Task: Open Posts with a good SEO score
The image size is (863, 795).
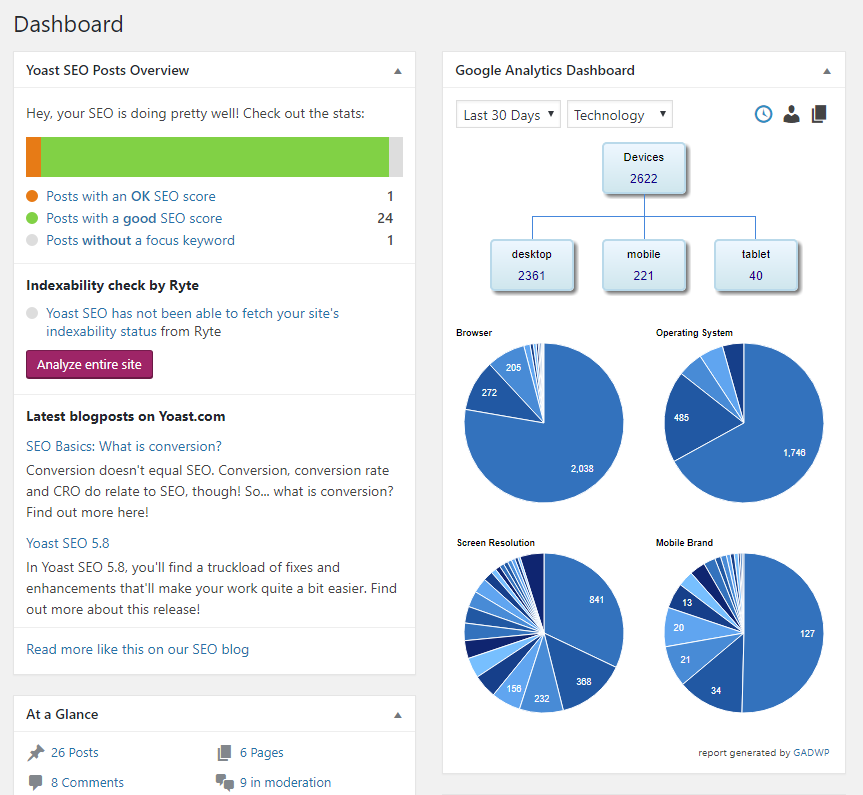Action: [x=134, y=218]
